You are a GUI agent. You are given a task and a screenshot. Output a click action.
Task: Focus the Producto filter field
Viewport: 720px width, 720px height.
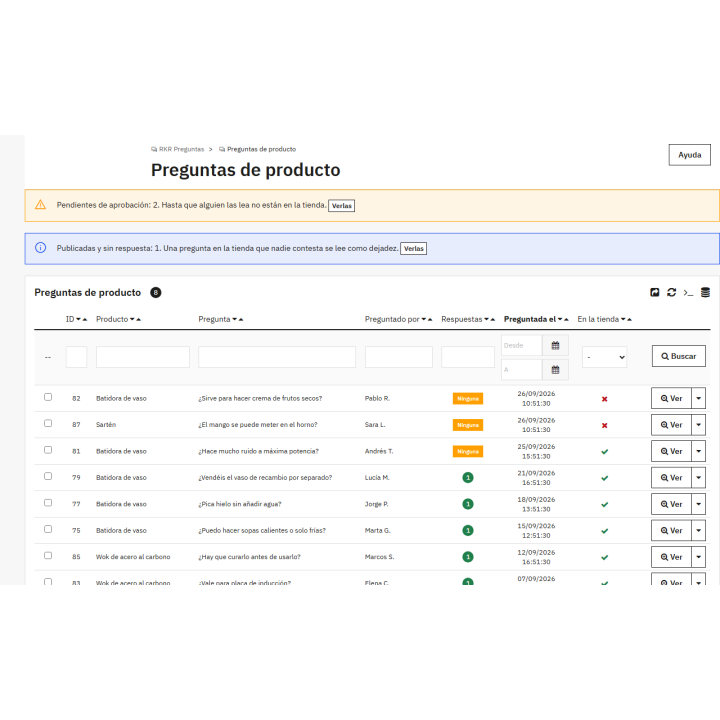click(x=143, y=357)
